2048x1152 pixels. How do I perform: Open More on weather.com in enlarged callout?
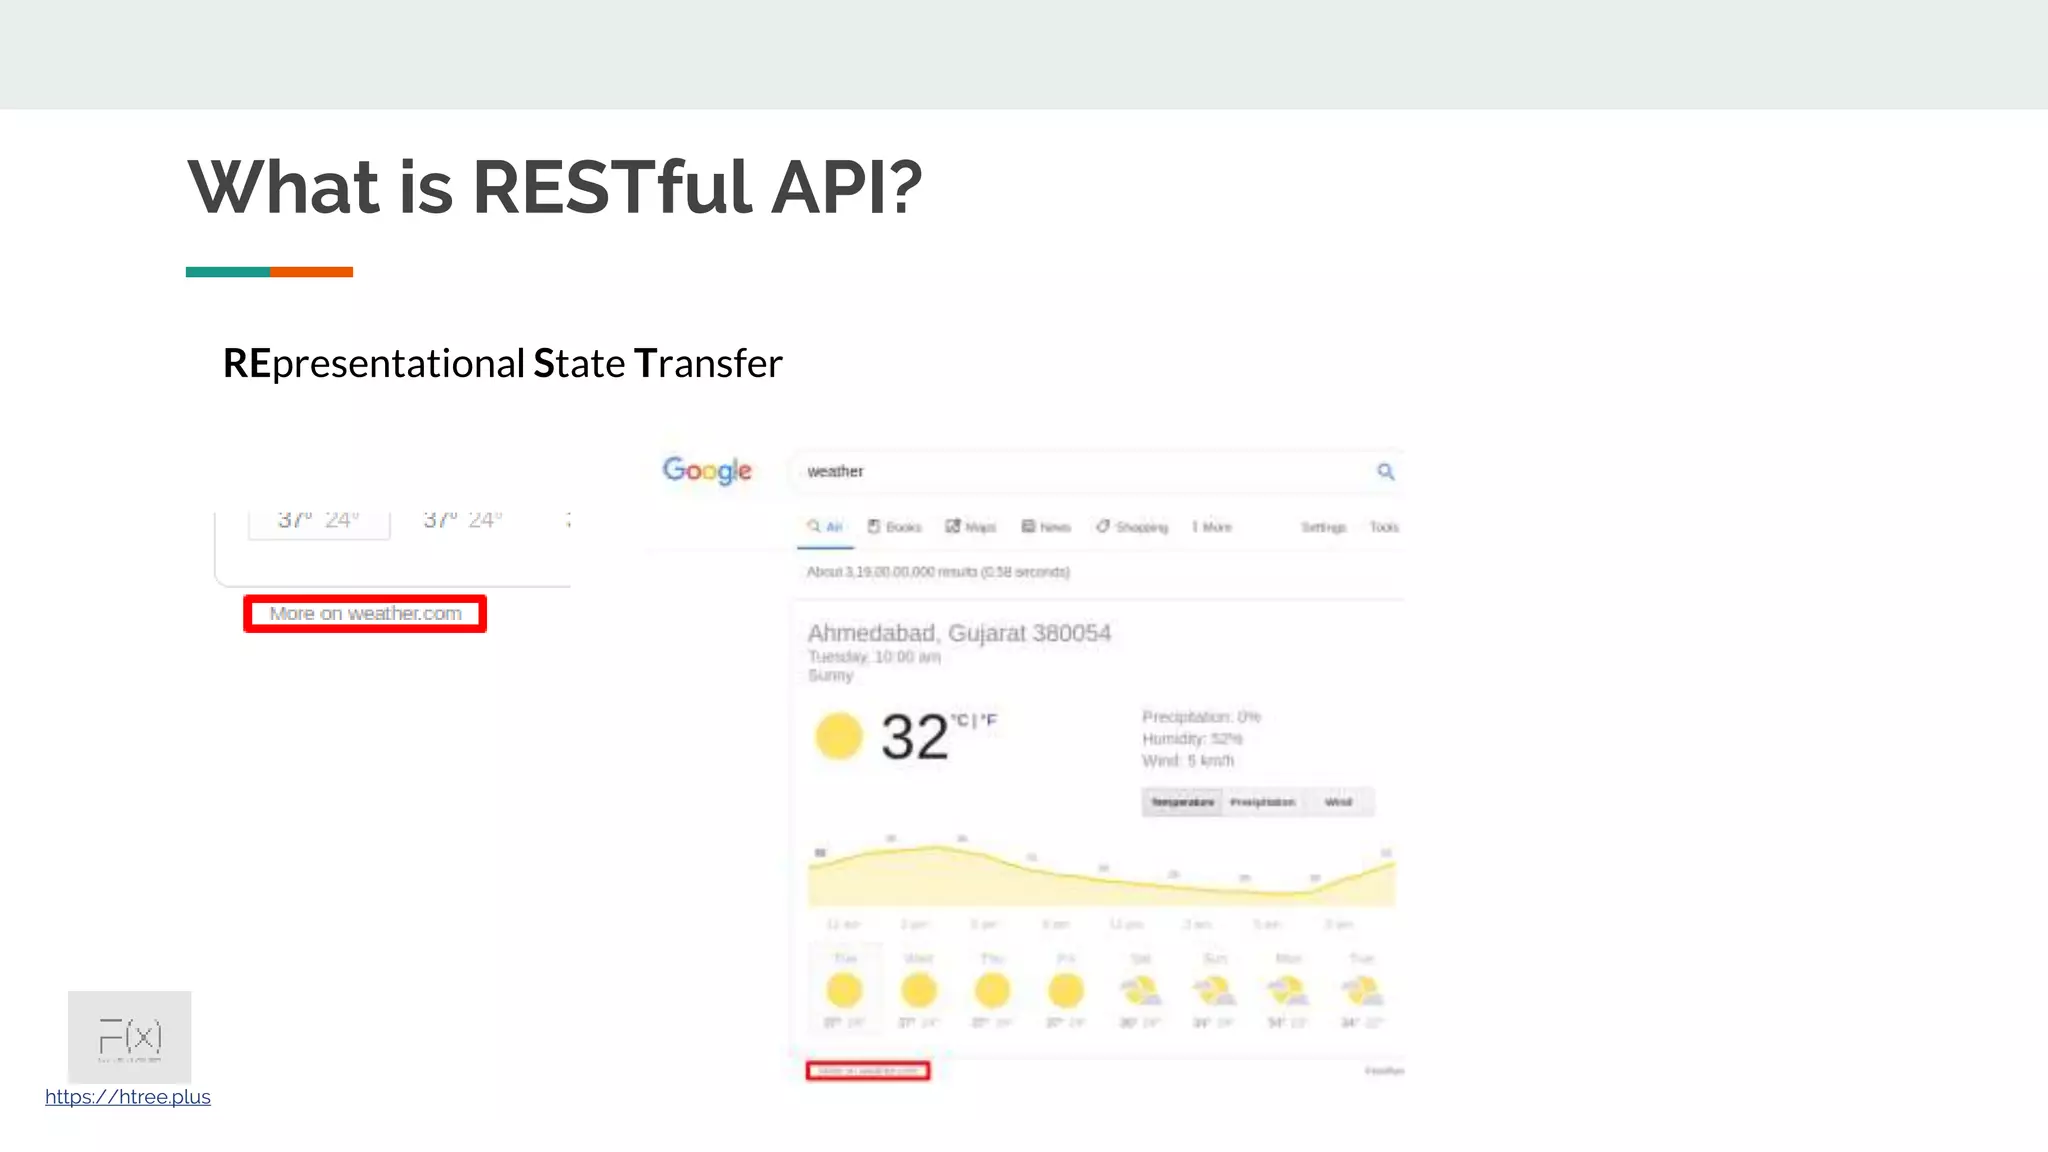click(x=365, y=614)
